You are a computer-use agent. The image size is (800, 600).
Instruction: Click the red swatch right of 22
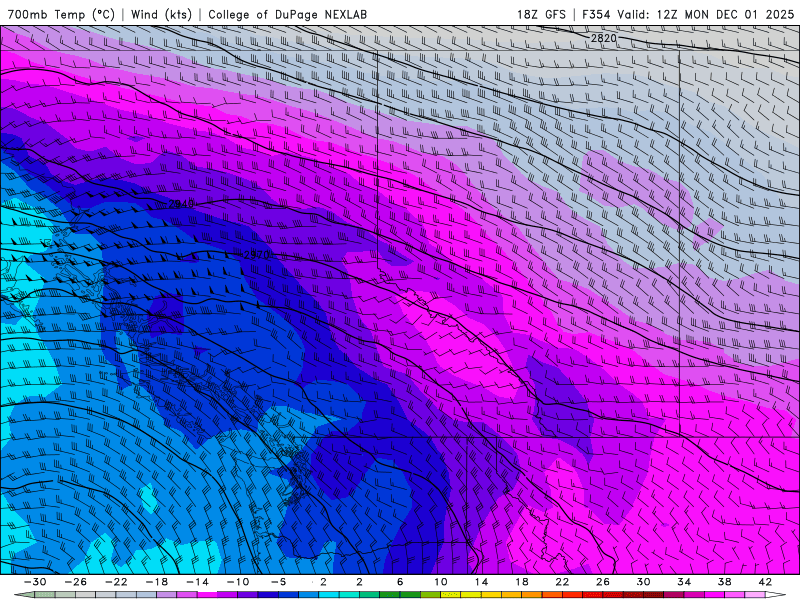[572, 595]
